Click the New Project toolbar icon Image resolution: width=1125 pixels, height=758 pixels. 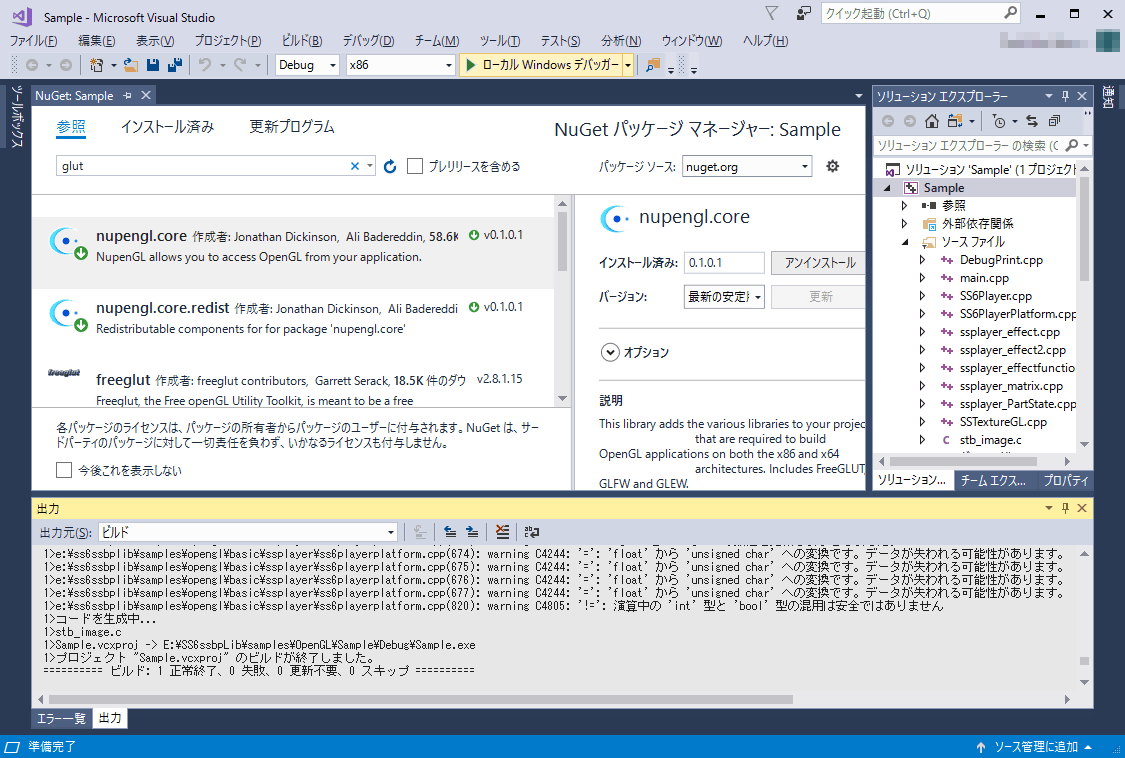(96, 65)
